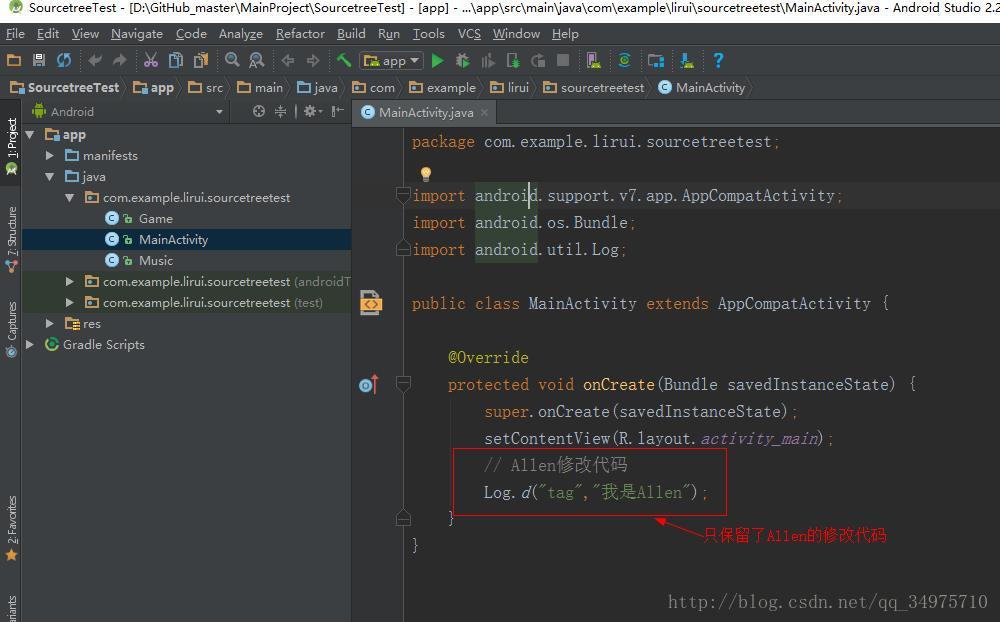Image resolution: width=1000 pixels, height=622 pixels.
Task: Expand the manifests folder
Action: click(50, 156)
